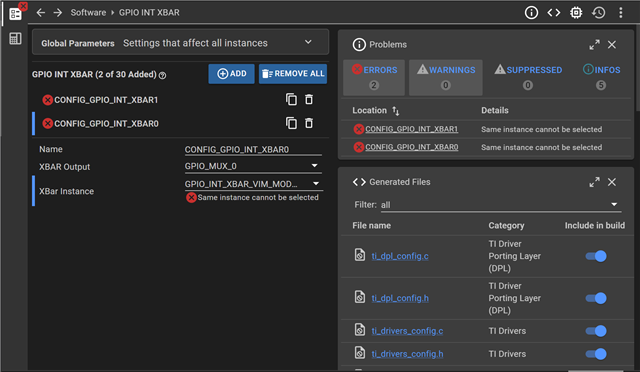Open the history clock icon
This screenshot has height=372, width=640.
coord(598,13)
